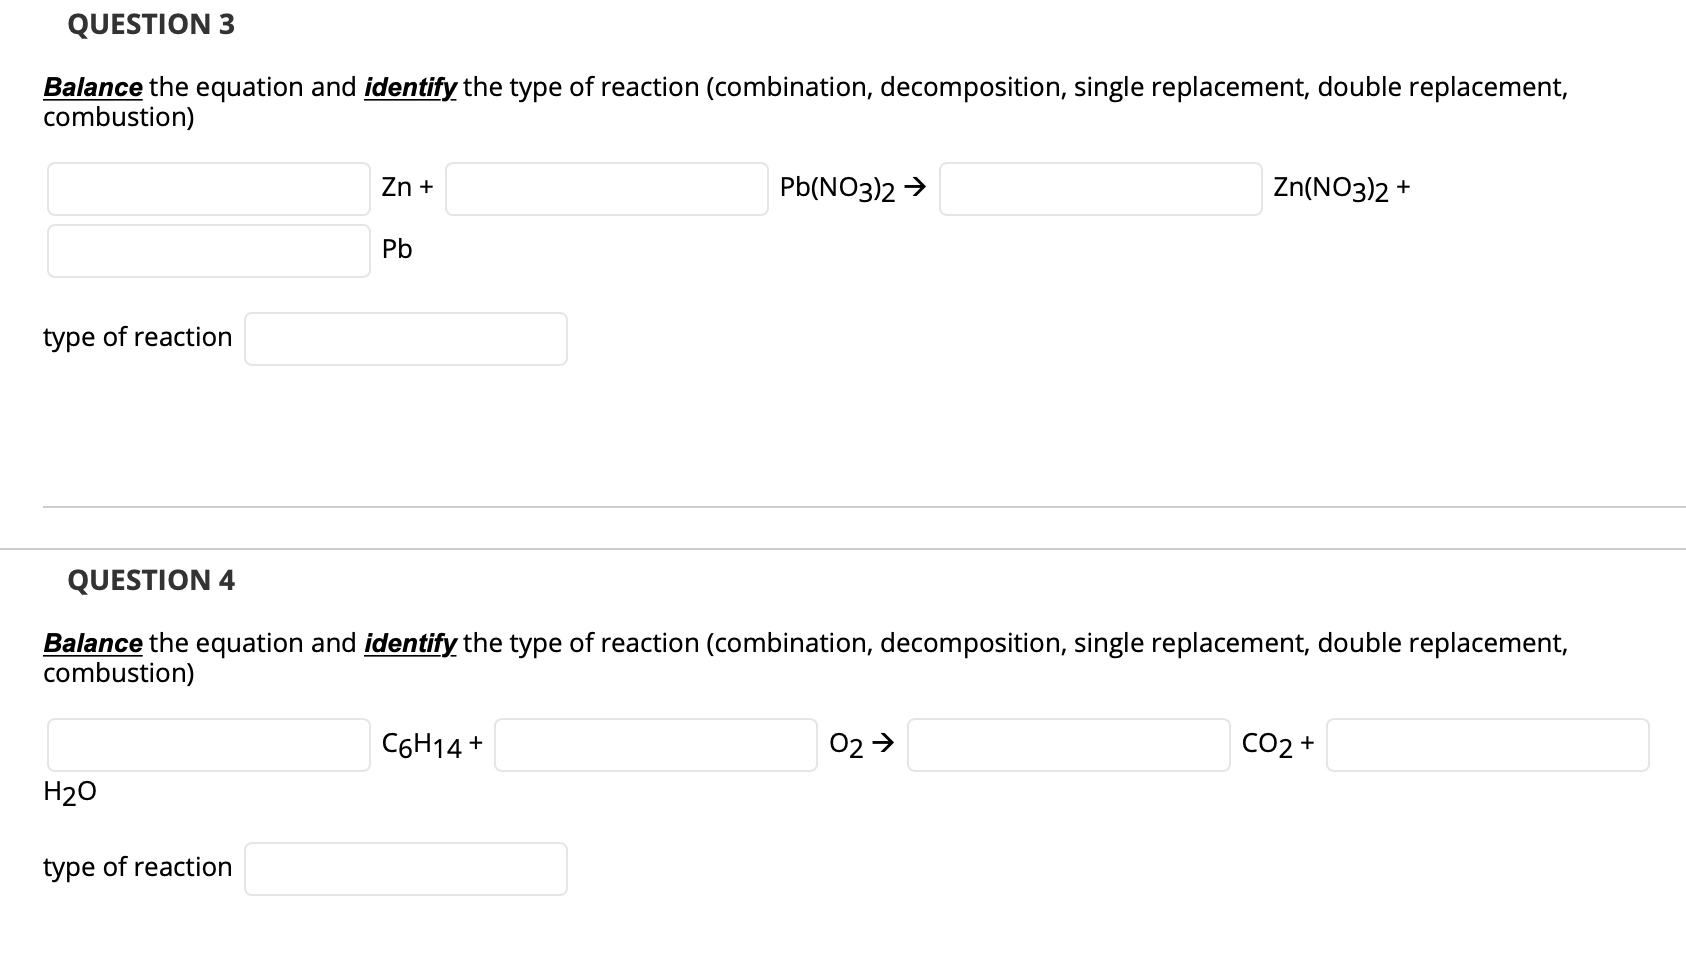Click the H2O product label in Question 4

tap(68, 791)
